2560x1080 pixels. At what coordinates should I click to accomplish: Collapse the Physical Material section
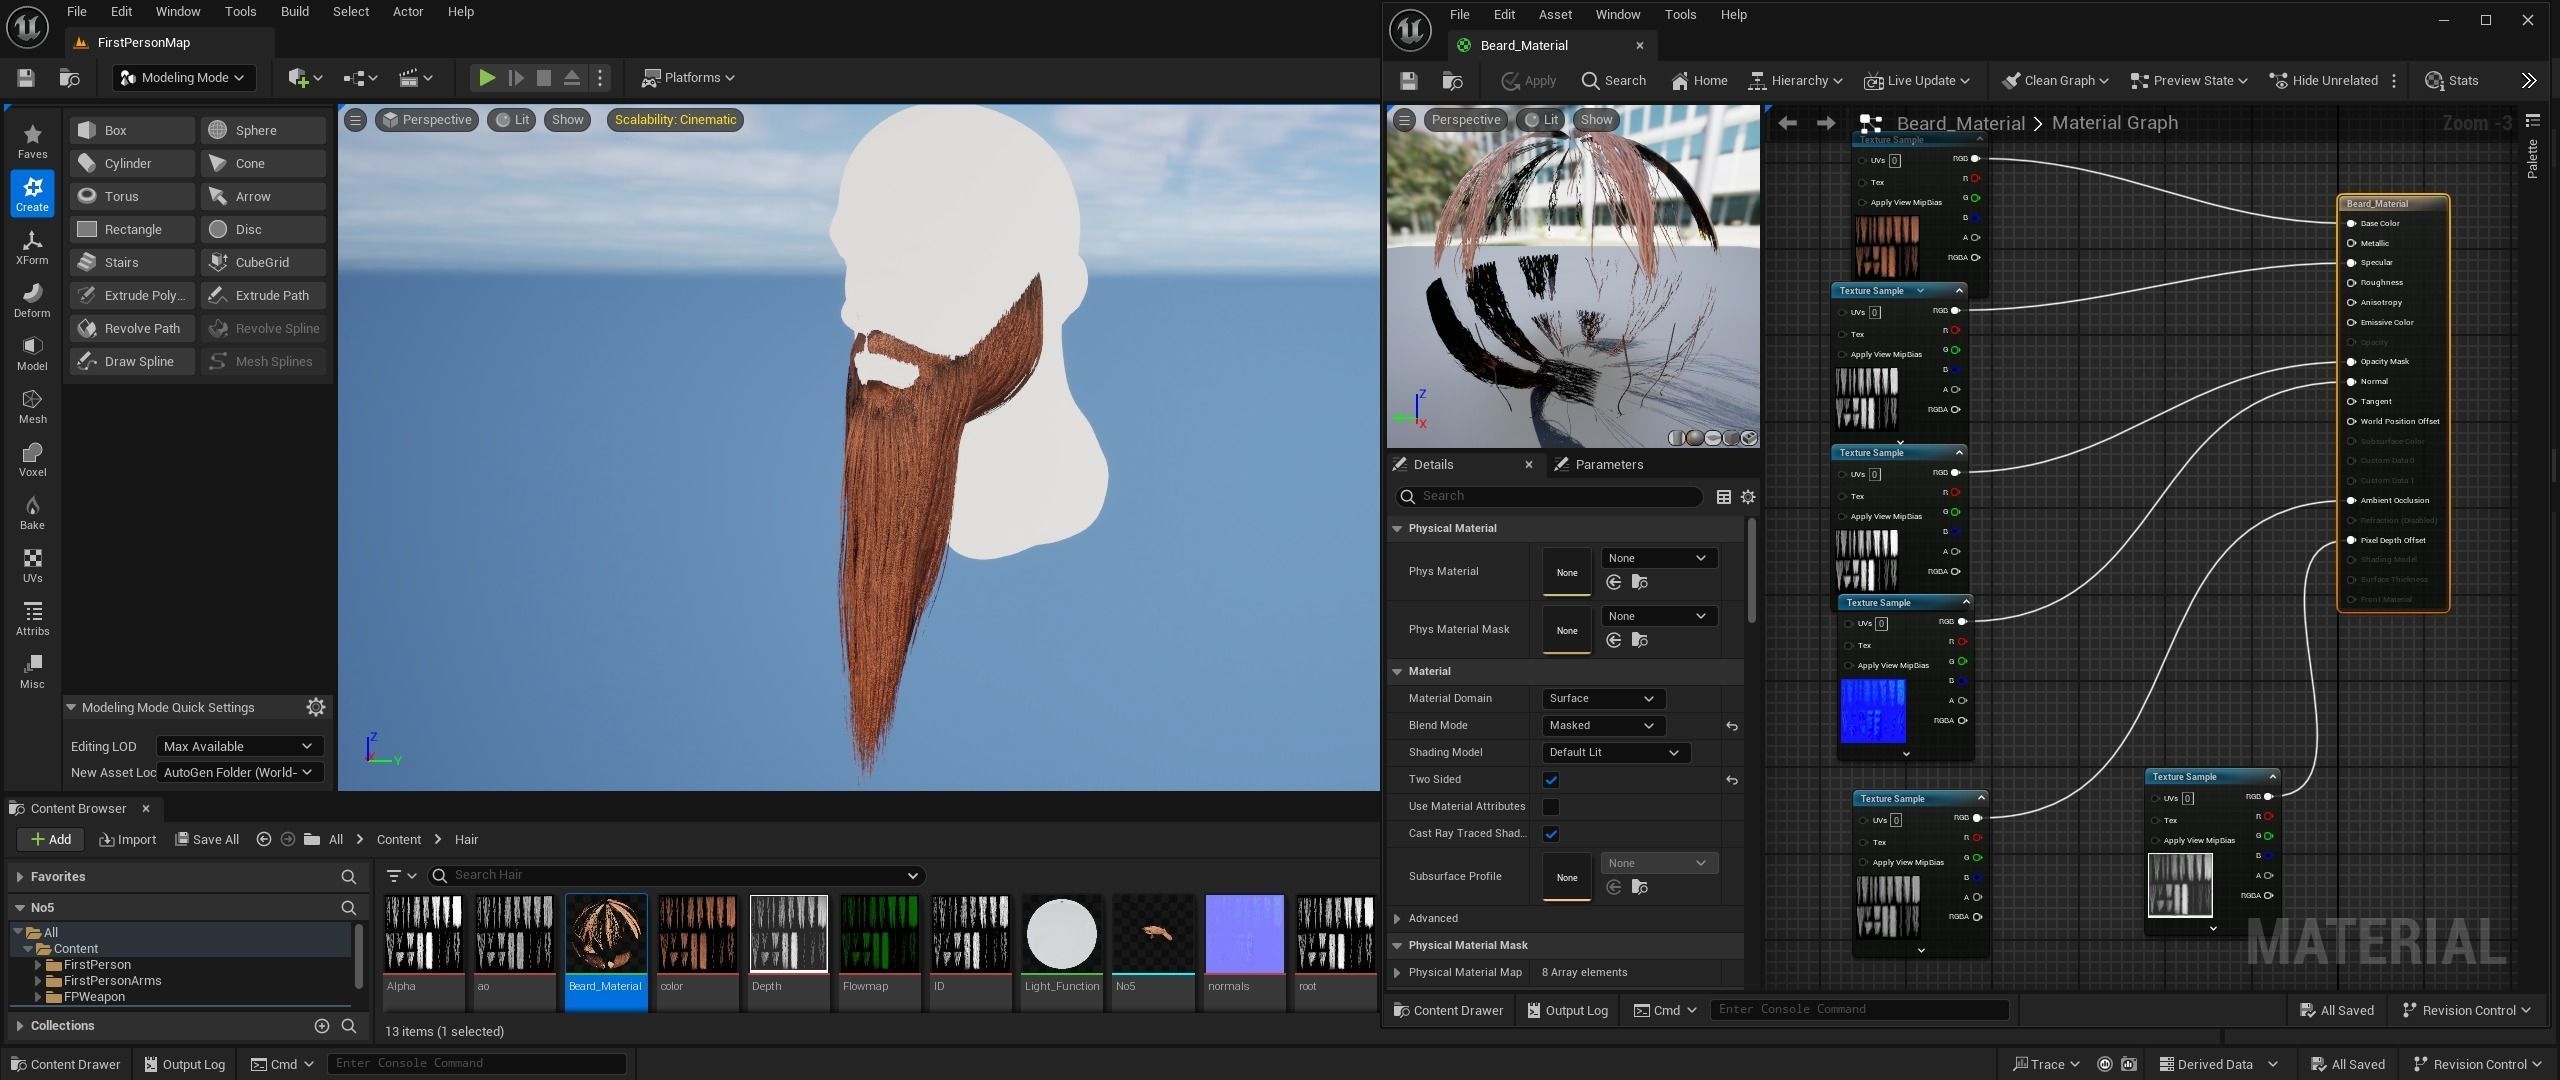tap(1397, 528)
